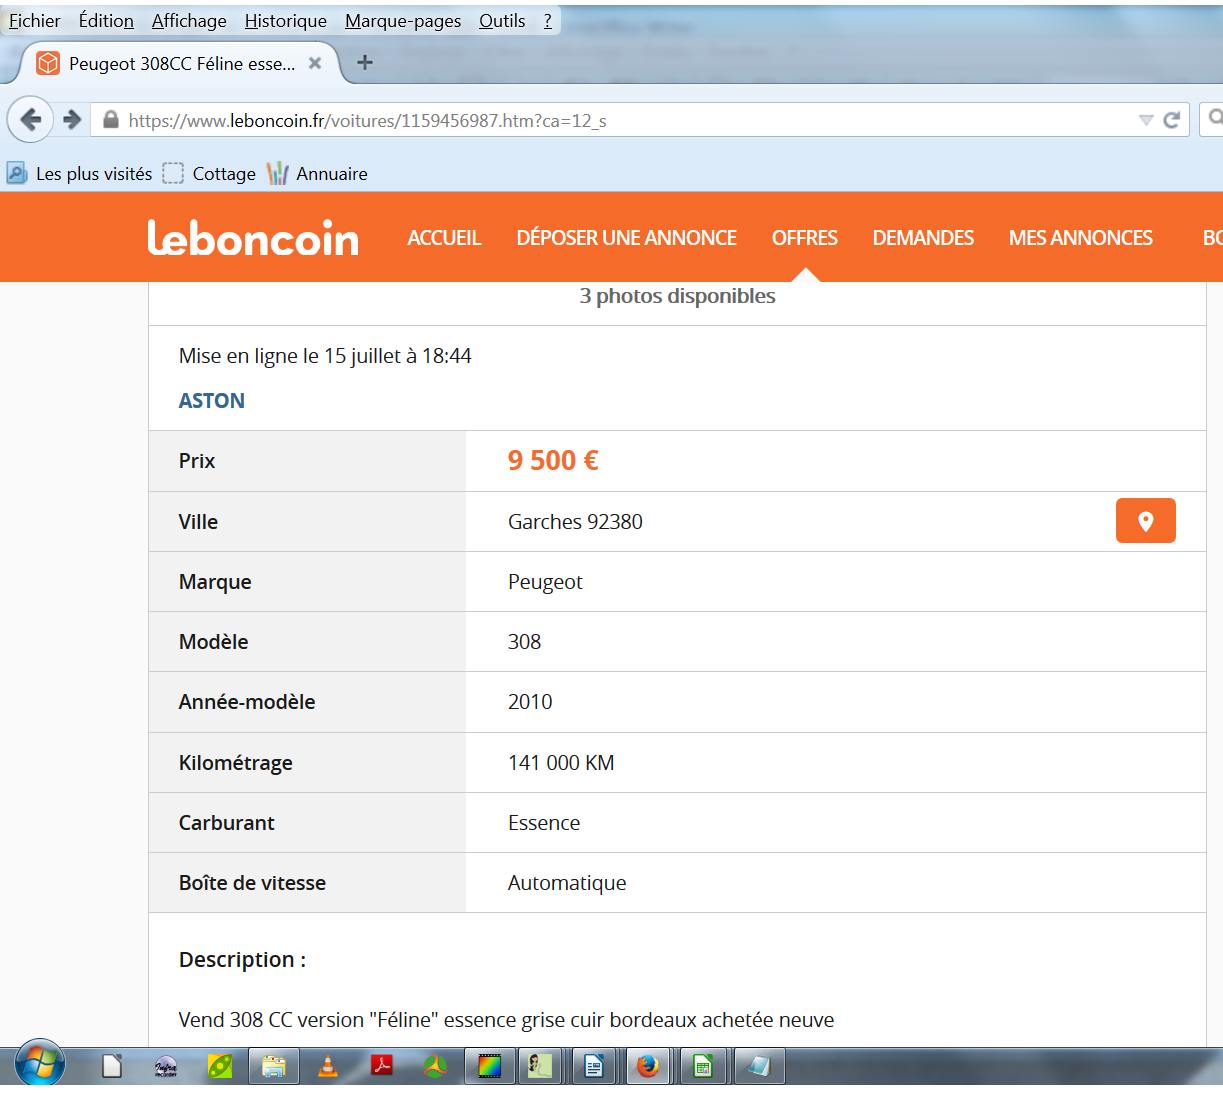Select the Peugeot 308CC Féline tab
1223x1094 pixels.
pyautogui.click(x=180, y=63)
